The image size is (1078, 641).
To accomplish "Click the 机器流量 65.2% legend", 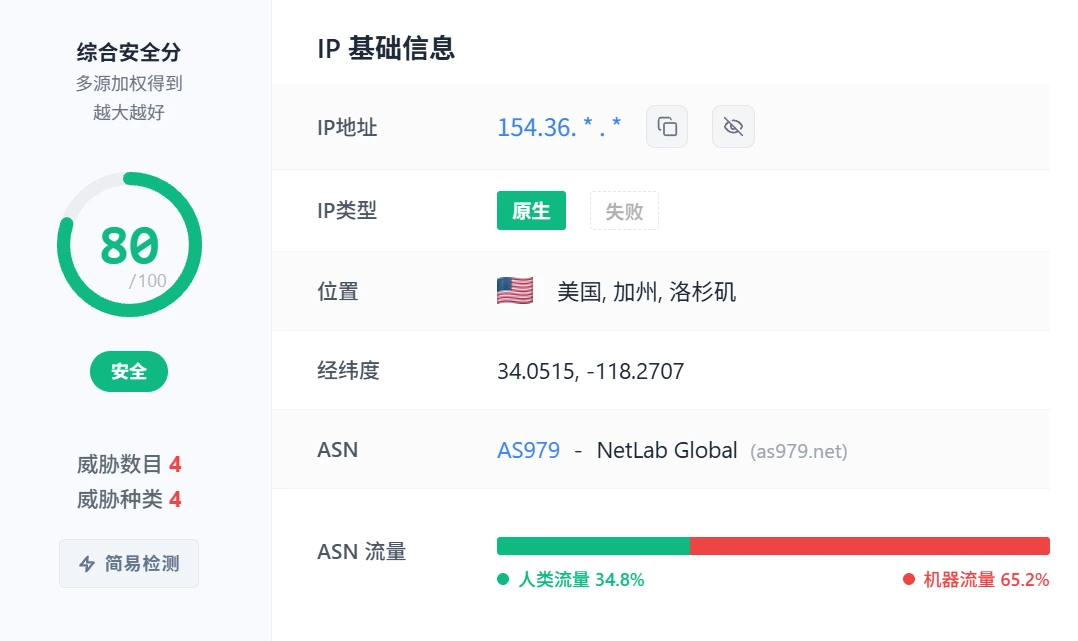I will [x=976, y=580].
